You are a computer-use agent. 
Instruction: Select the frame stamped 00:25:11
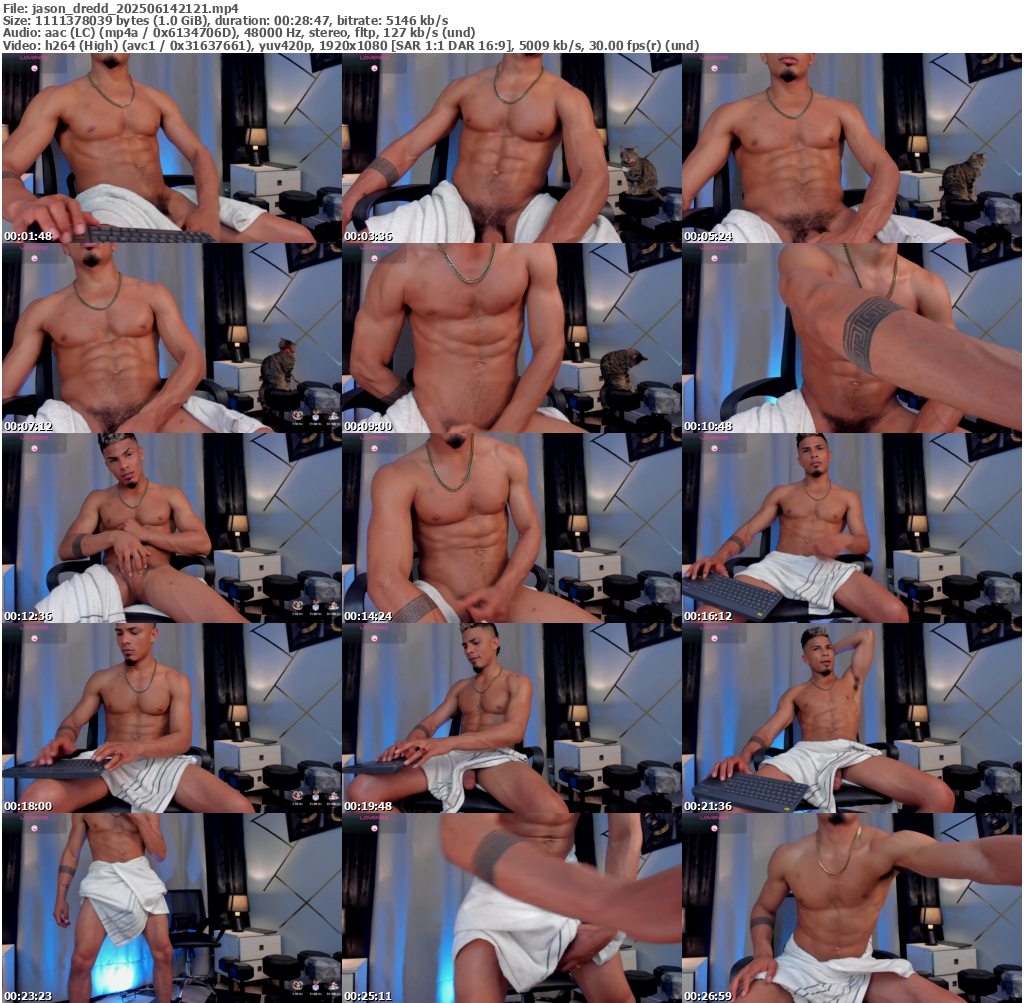point(511,908)
